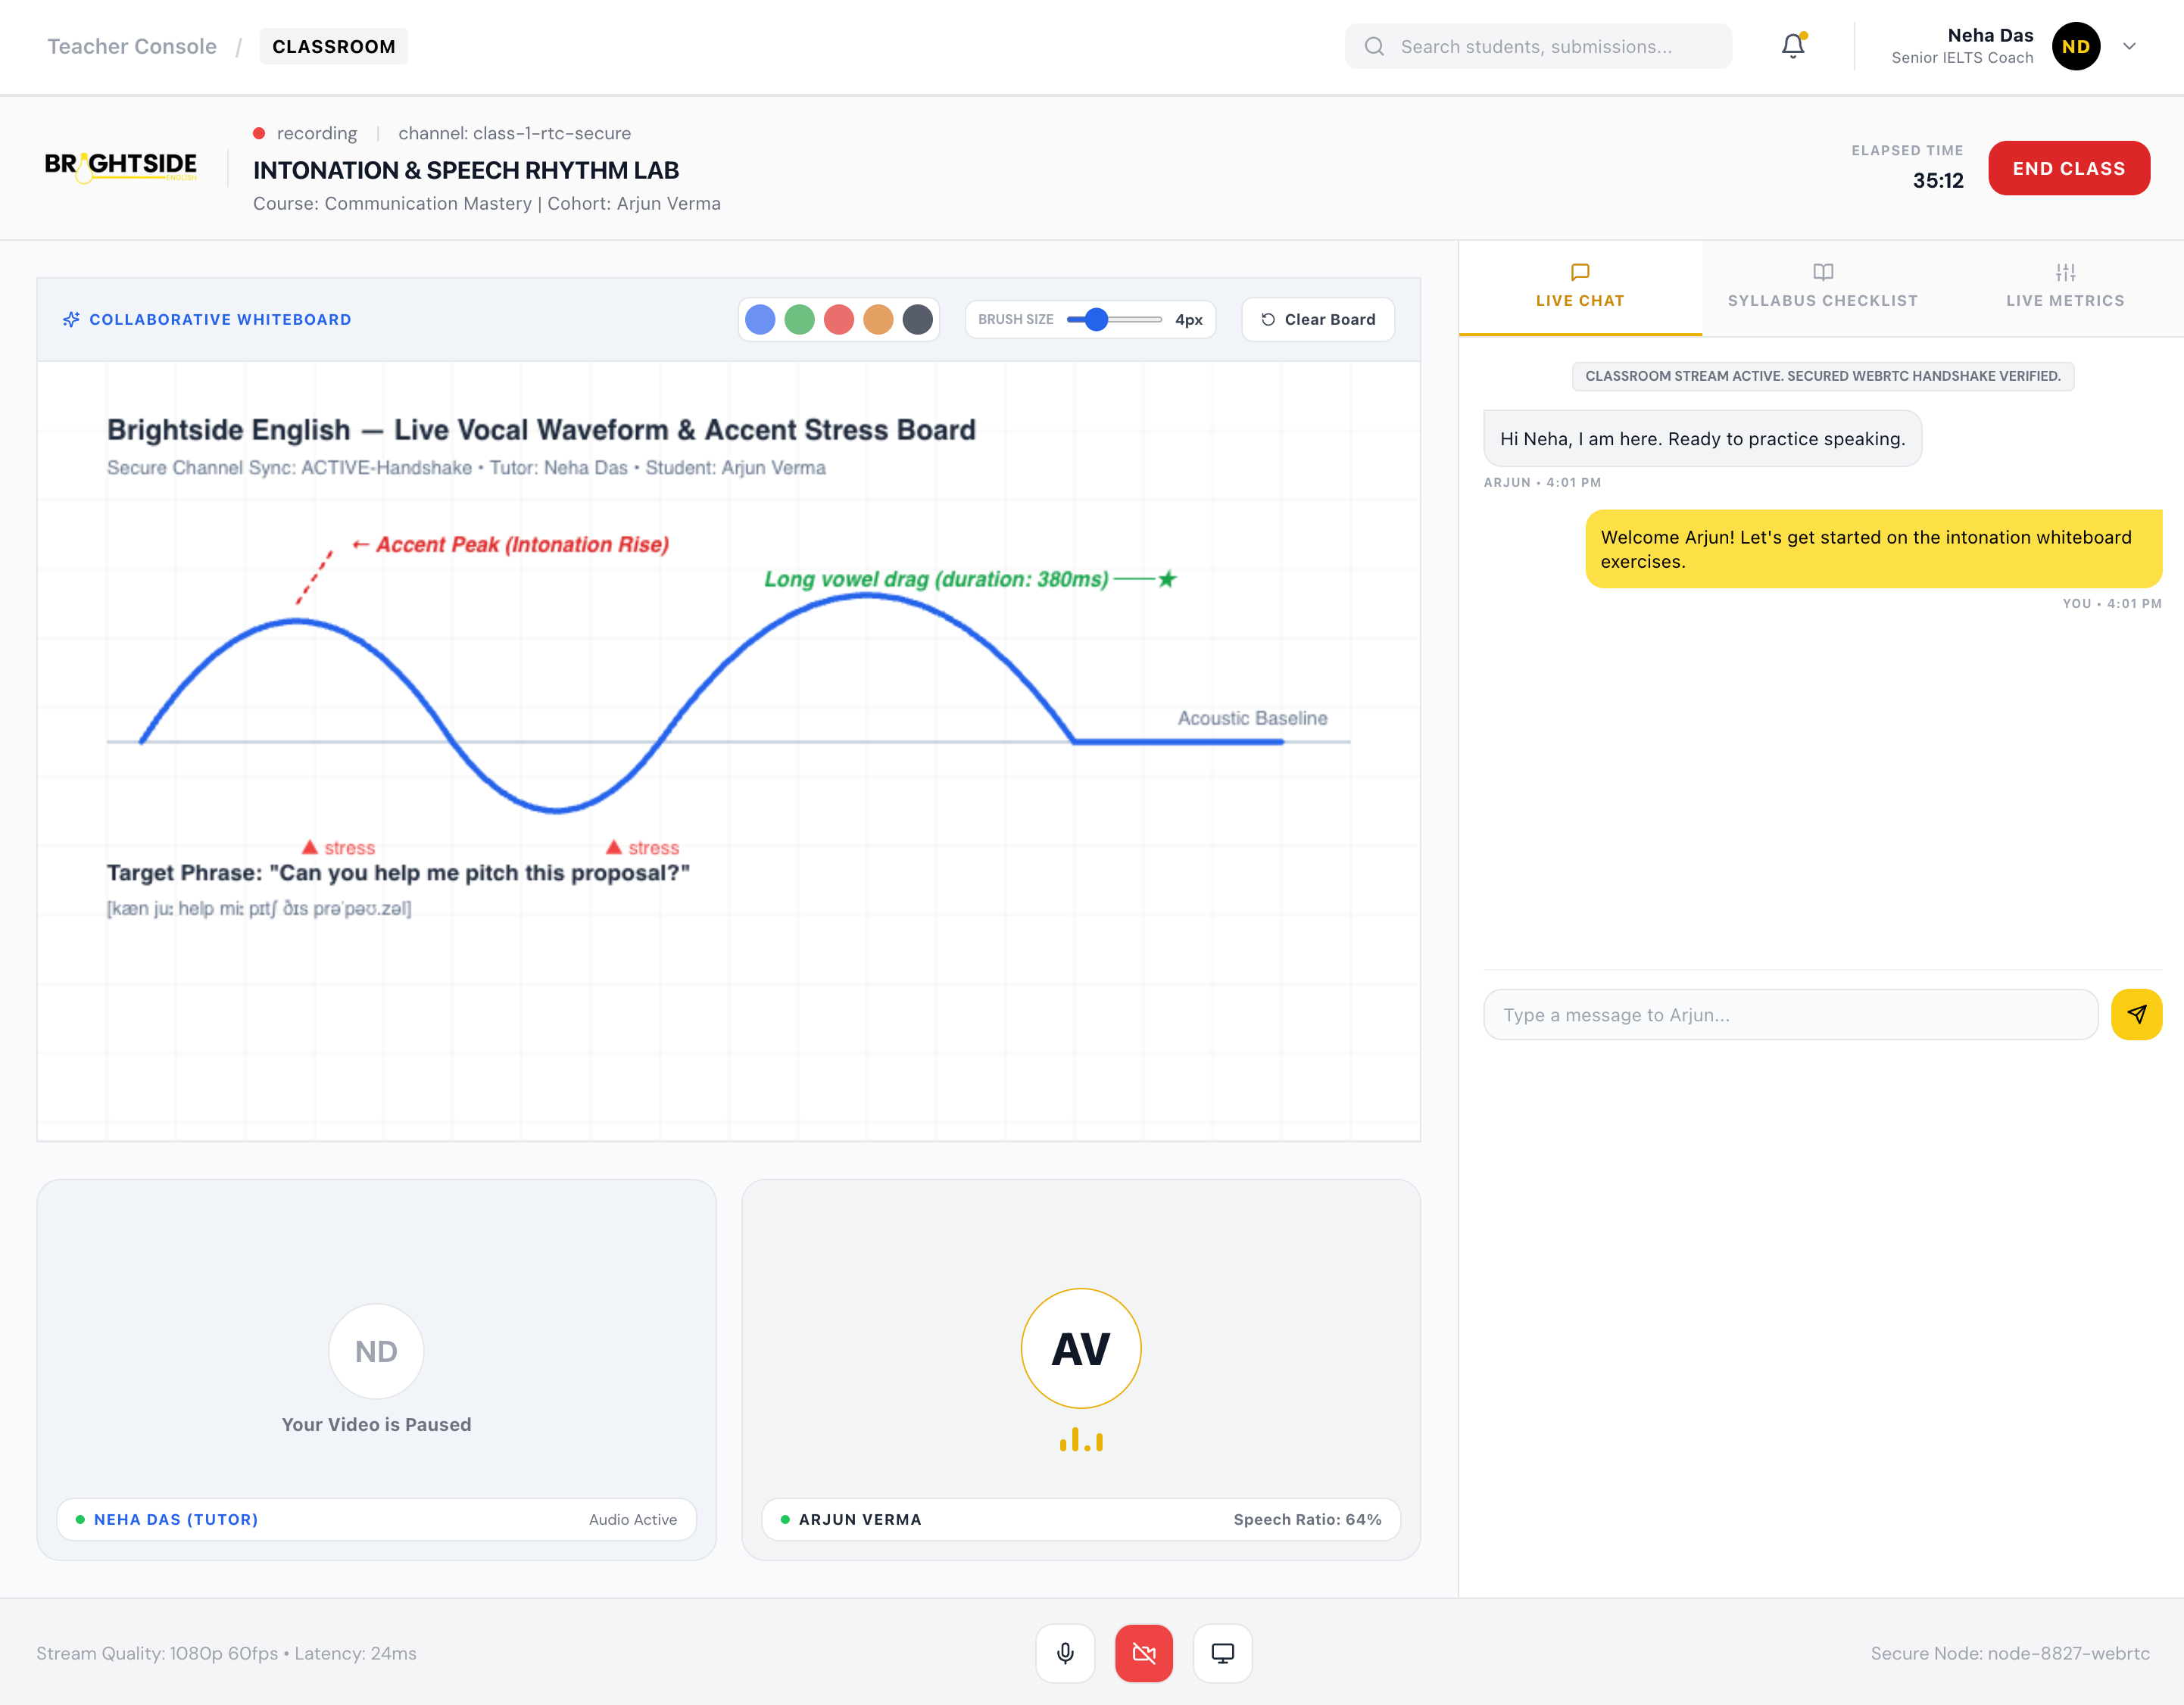Adjust the brush size slider
The height and width of the screenshot is (1705, 2184).
(x=1114, y=319)
